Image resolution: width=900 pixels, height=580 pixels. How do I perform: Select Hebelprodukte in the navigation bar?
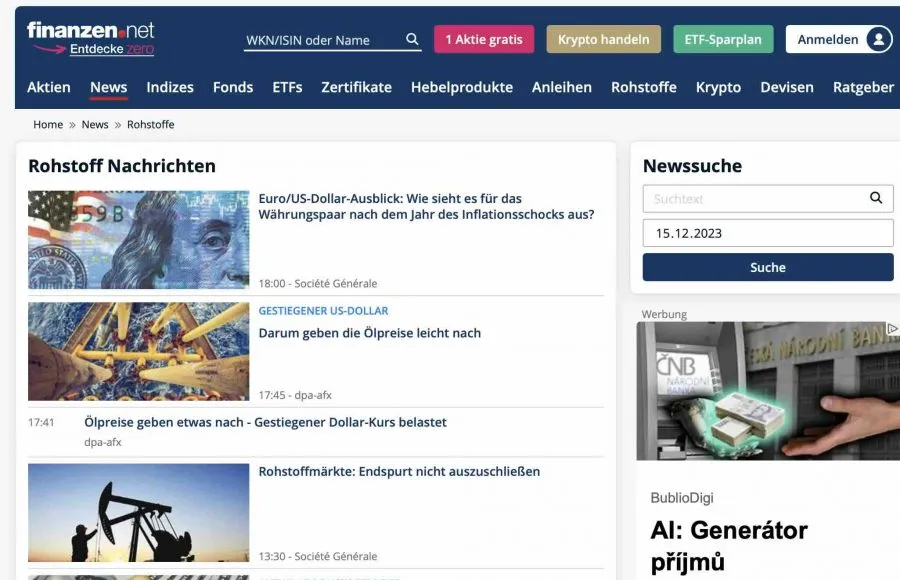462,87
